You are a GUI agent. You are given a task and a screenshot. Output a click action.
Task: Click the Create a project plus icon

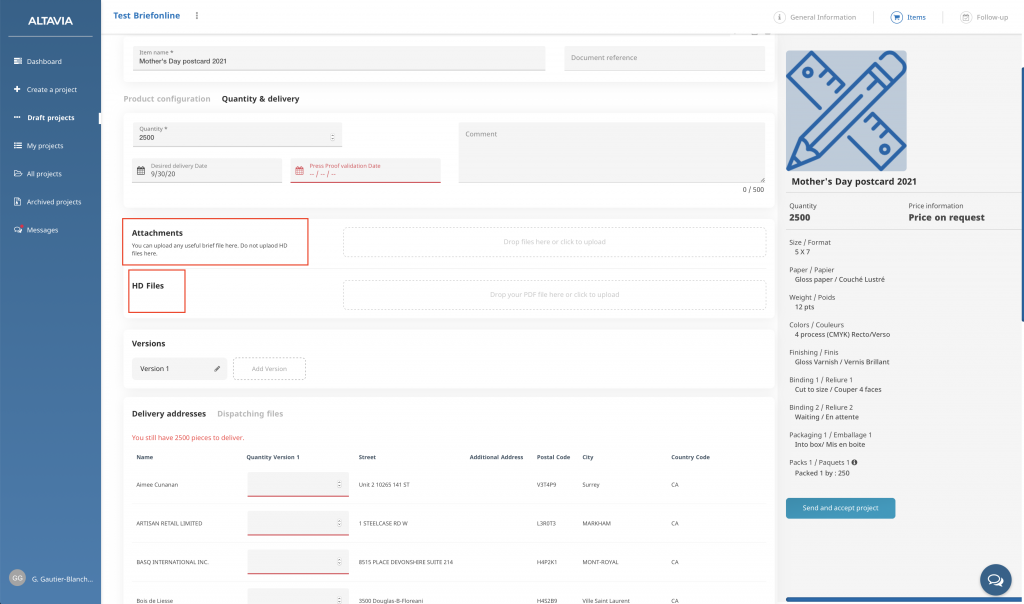17,90
